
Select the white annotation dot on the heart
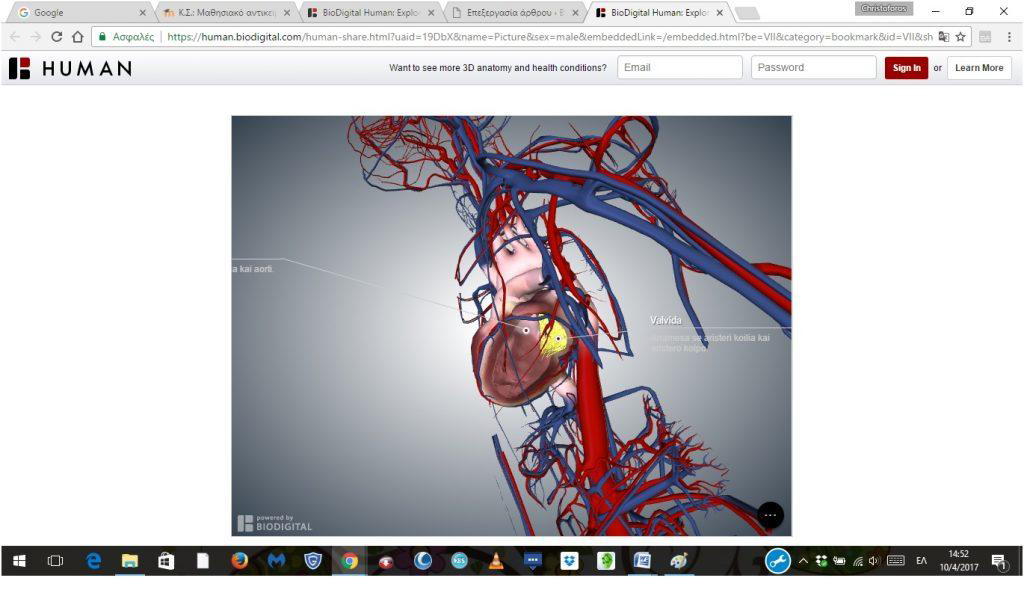point(526,329)
